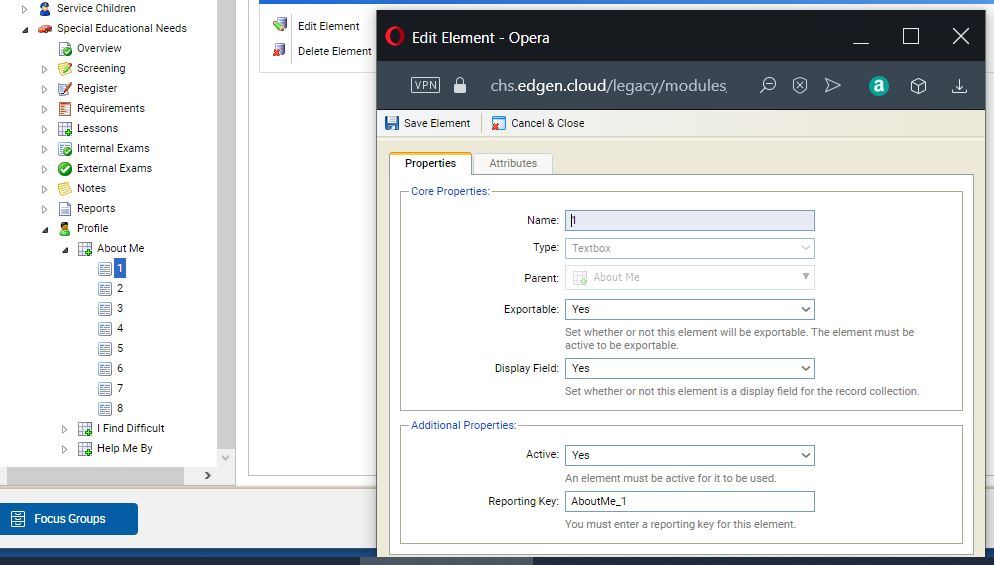Click the Delete Element icon
The image size is (994, 565).
[280, 50]
